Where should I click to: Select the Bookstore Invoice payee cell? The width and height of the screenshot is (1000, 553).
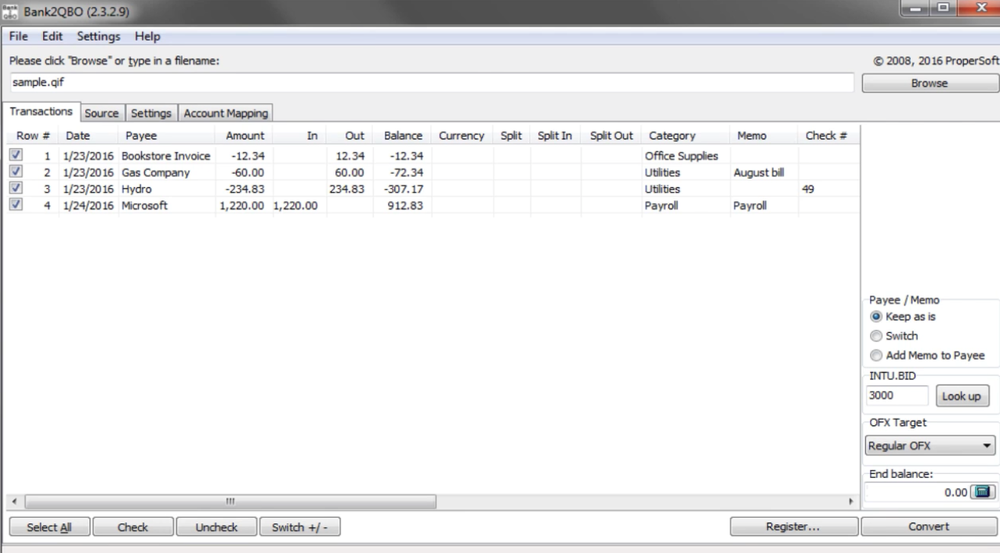pyautogui.click(x=166, y=156)
